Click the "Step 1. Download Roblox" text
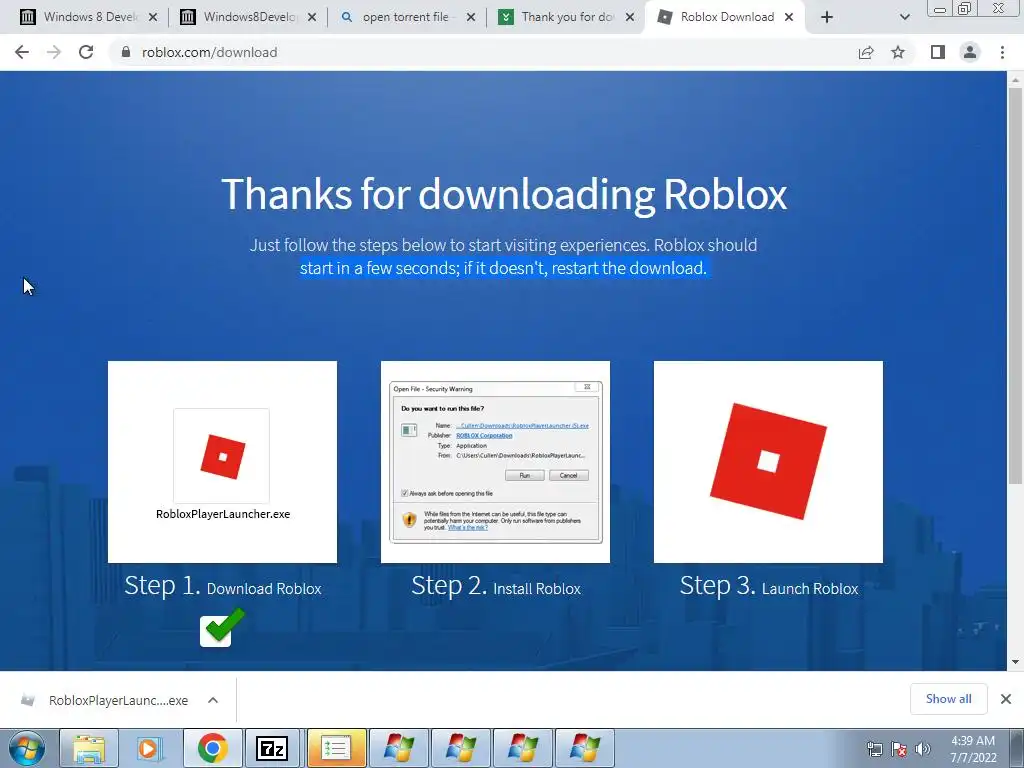The image size is (1024, 768). pos(223,586)
